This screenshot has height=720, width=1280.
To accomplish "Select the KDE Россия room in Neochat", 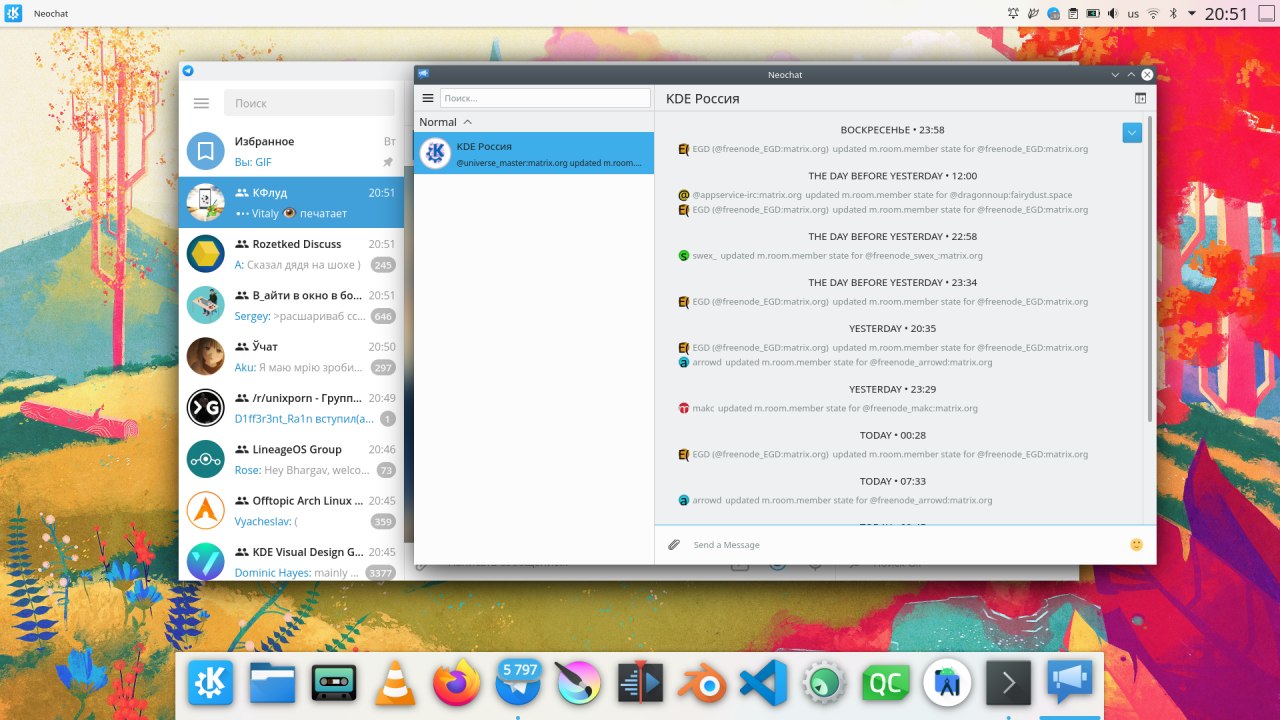I will [534, 153].
